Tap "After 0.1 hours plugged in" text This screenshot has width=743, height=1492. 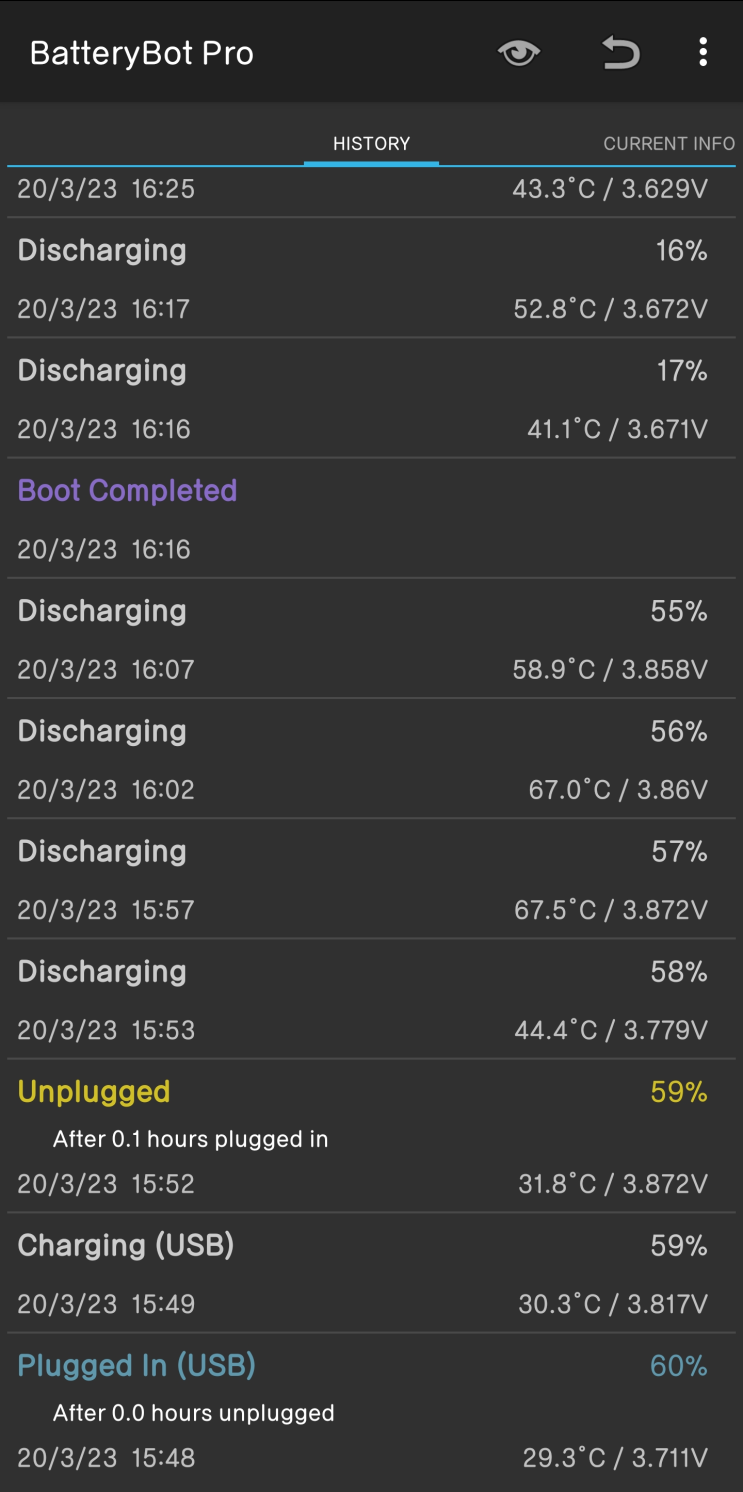[x=190, y=1139]
